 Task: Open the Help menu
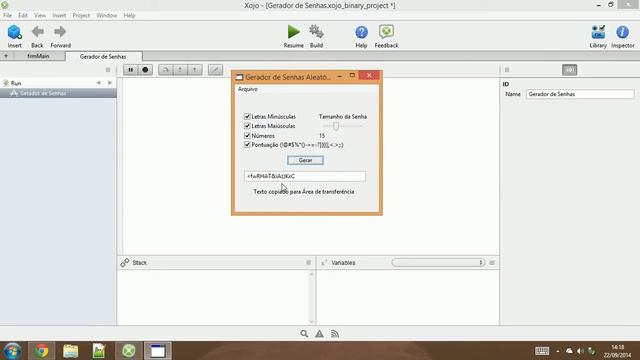coord(129,16)
